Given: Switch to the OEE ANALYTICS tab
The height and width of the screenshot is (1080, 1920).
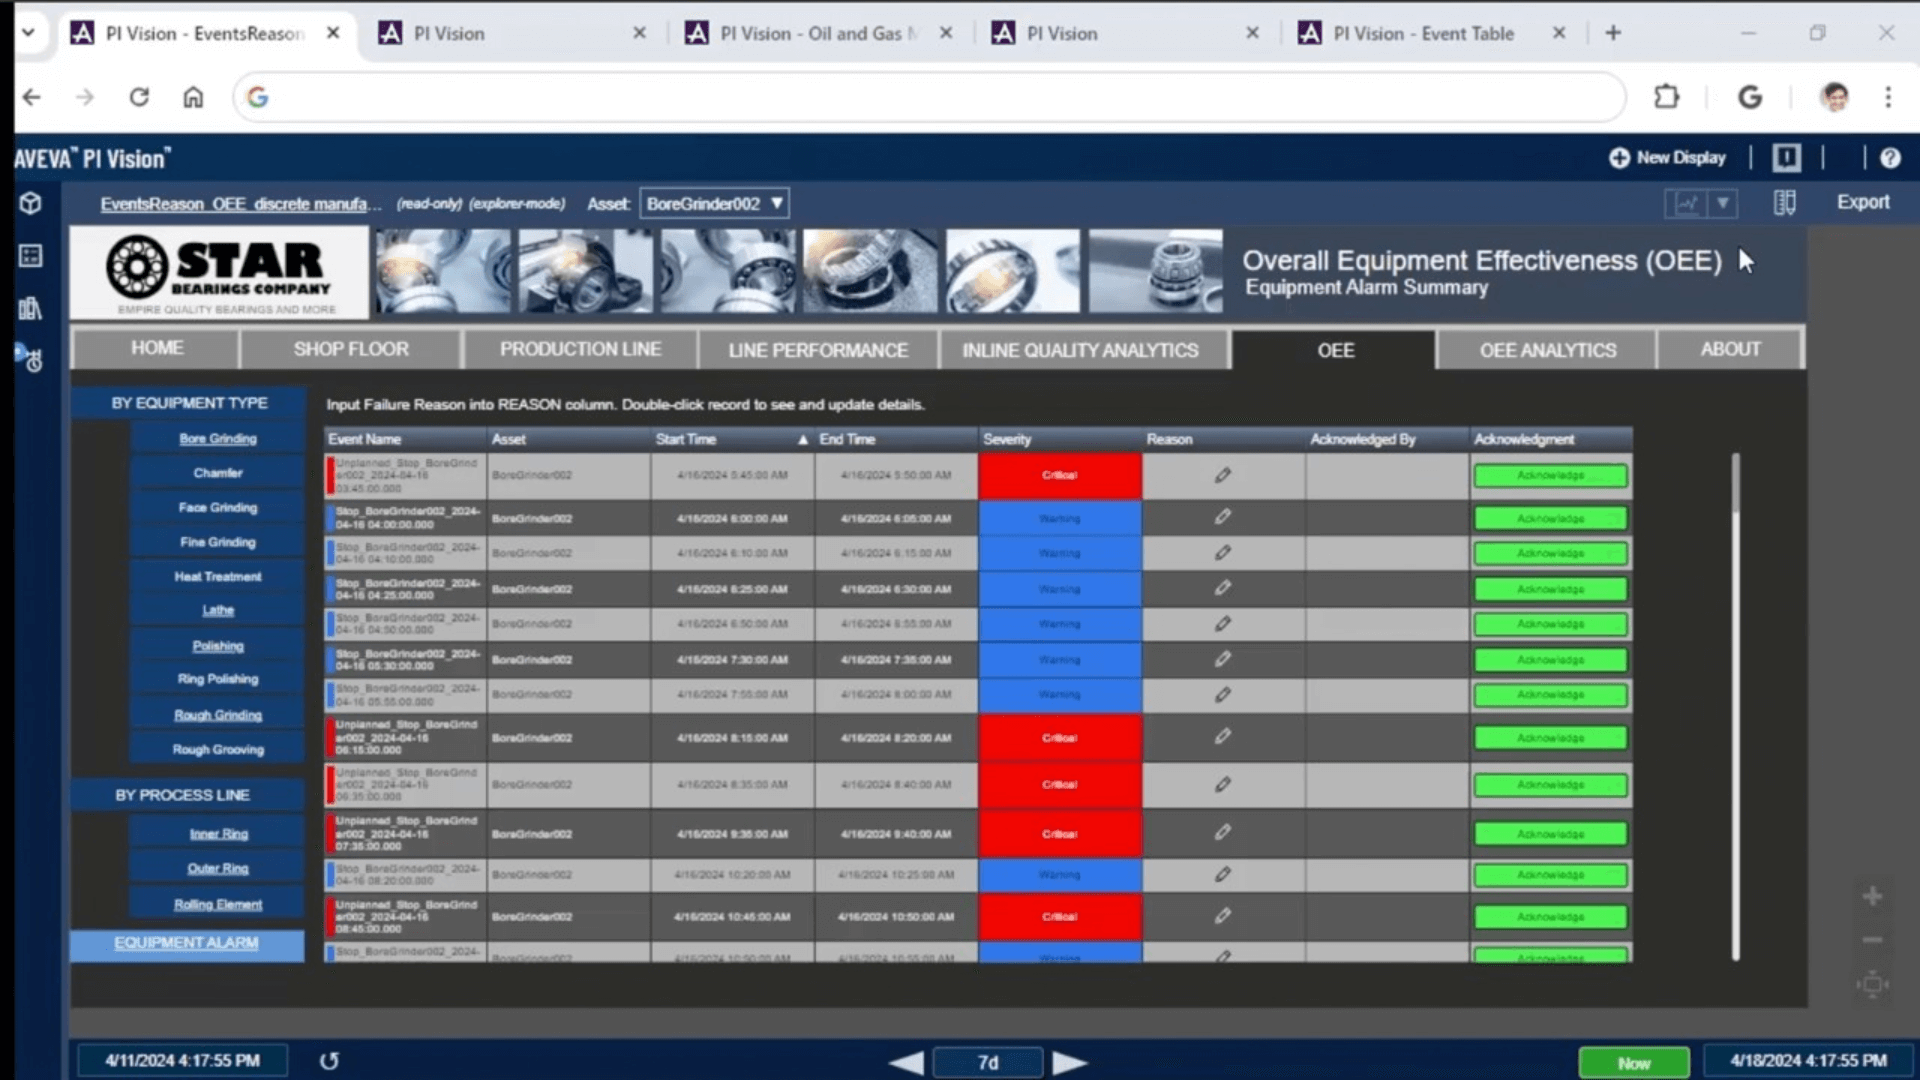Looking at the screenshot, I should coord(1547,349).
